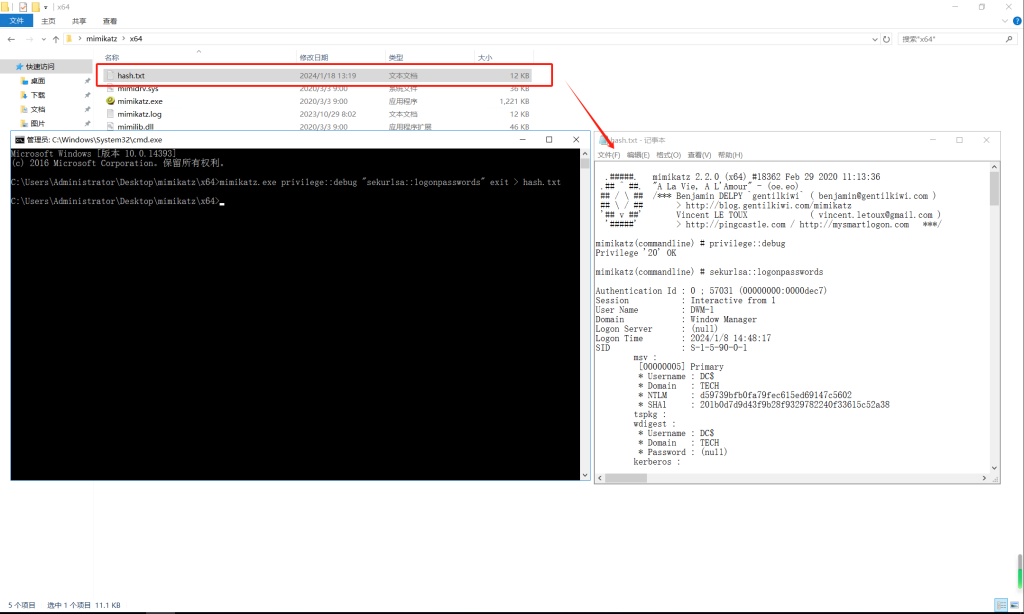This screenshot has width=1024, height=614.
Task: Click Notepad vertical scrollbar up arrow
Action: point(995,167)
